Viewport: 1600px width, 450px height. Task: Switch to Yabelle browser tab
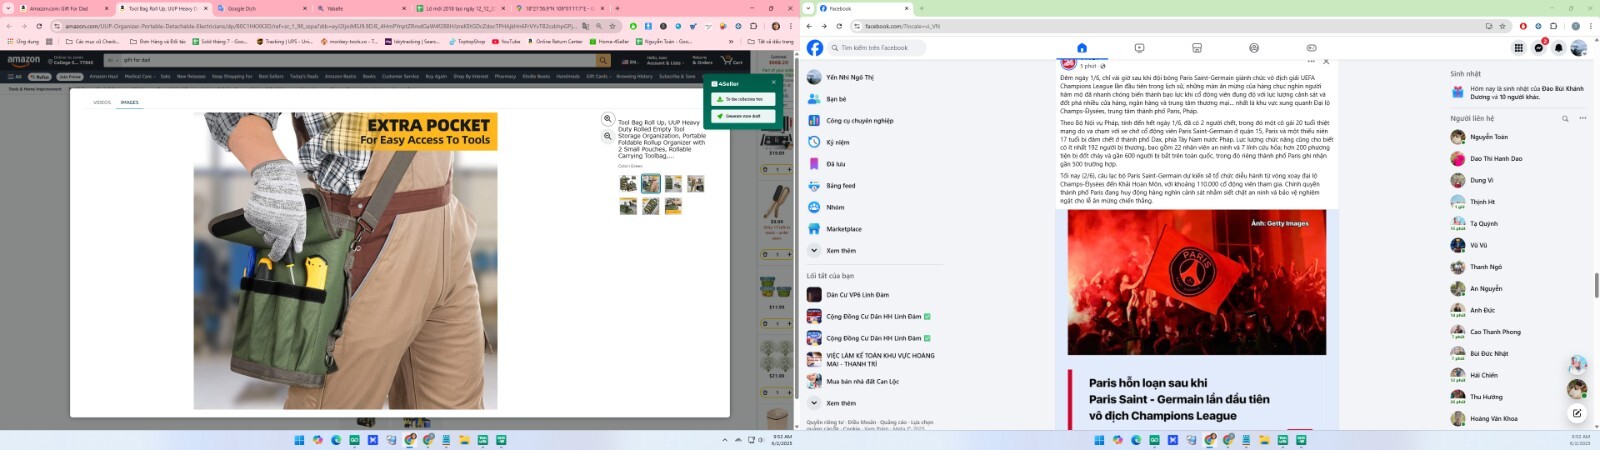click(362, 8)
